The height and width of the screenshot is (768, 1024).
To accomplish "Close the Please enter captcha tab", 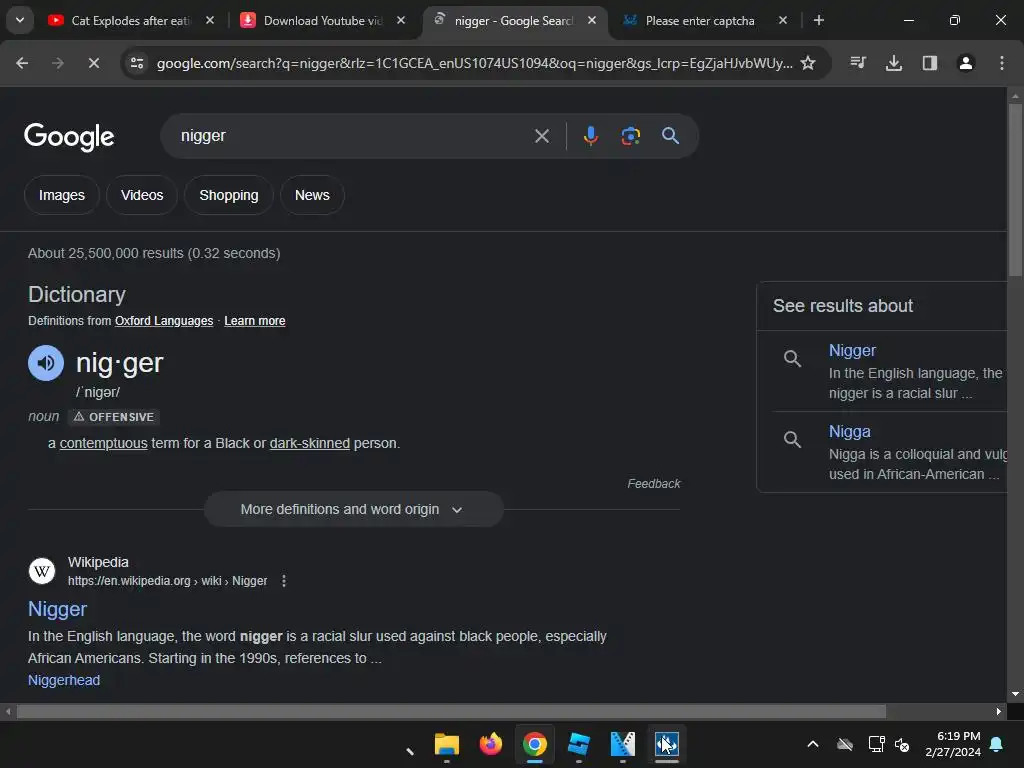I will [x=782, y=20].
